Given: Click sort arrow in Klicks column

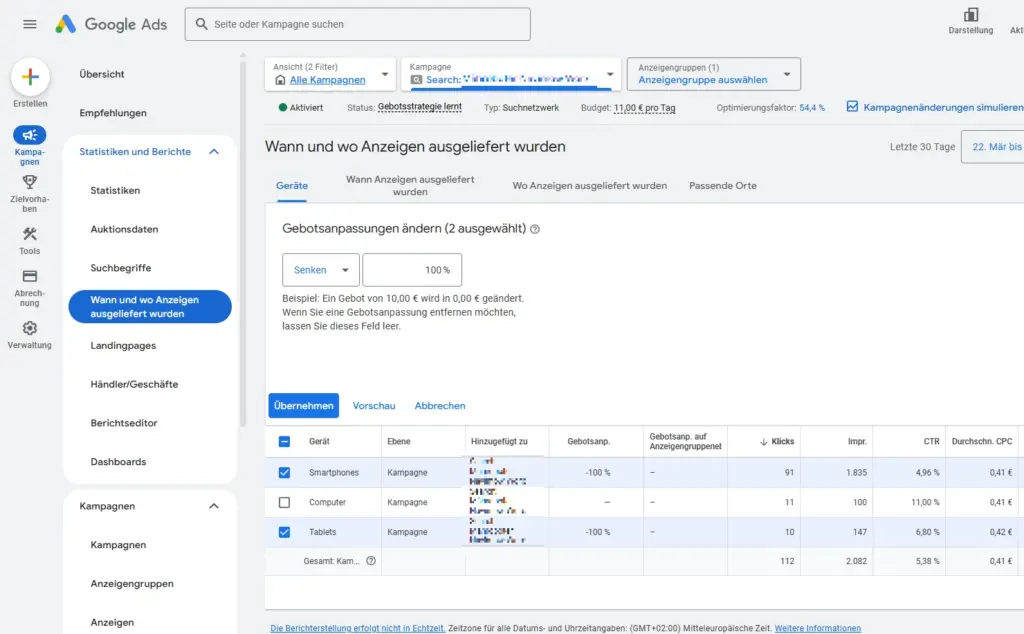Looking at the screenshot, I should (x=763, y=442).
